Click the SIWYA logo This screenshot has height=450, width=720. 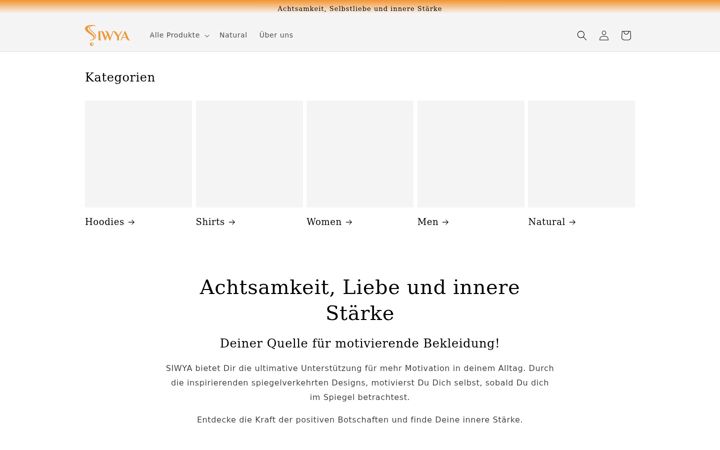(x=107, y=35)
